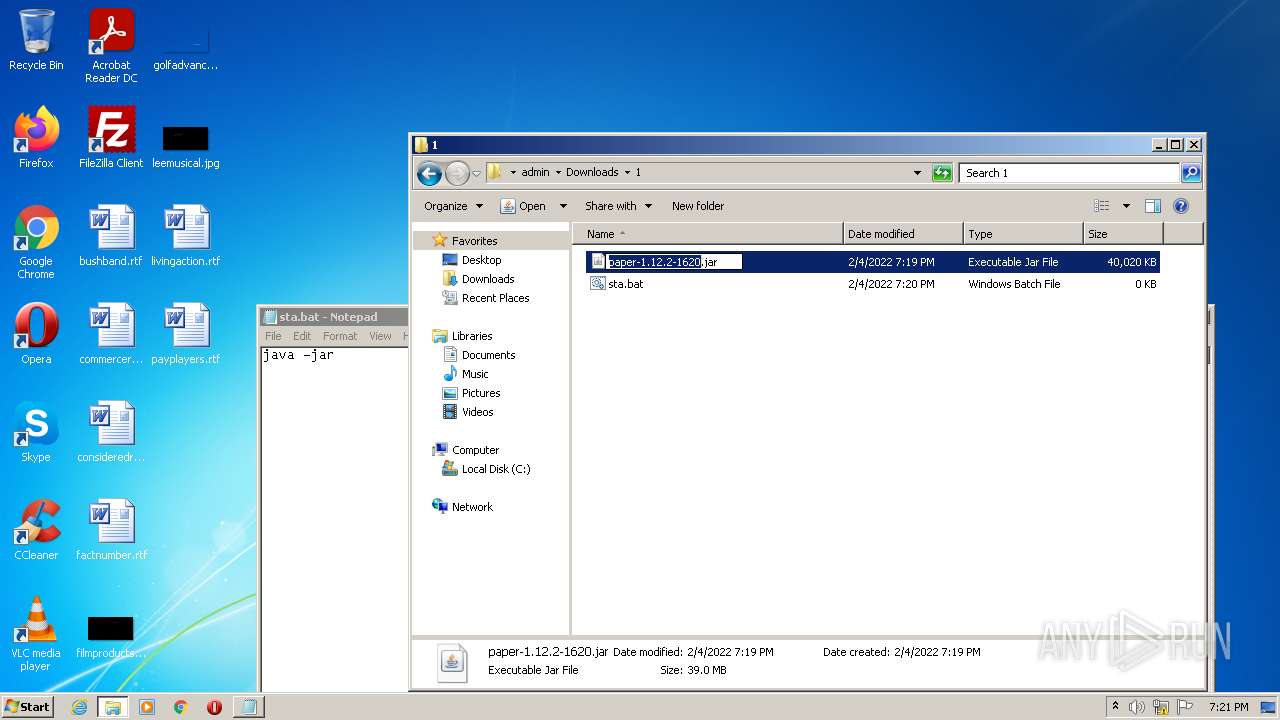1280x720 pixels.
Task: Launch Firefox from the desktop
Action: 36,138
